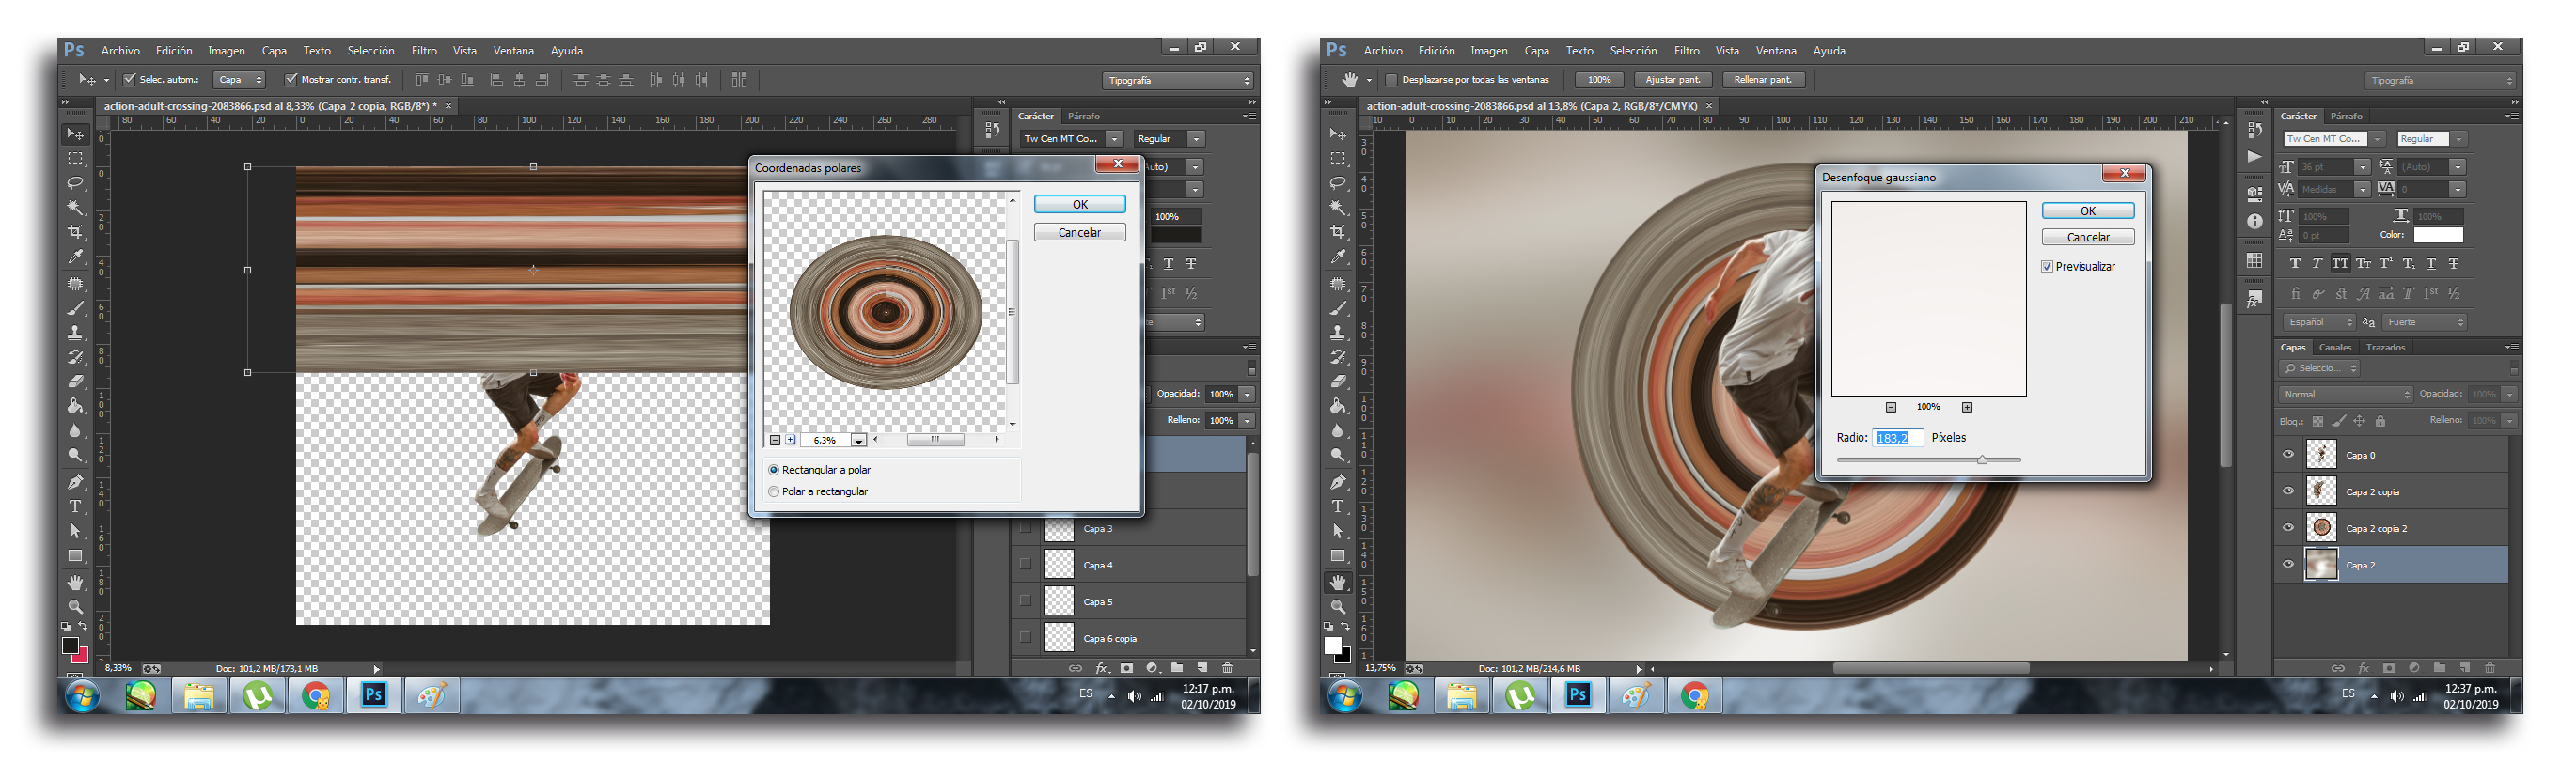Click the foreground color swatch in left window toolbox
This screenshot has height=763, width=2576.
pos(70,646)
